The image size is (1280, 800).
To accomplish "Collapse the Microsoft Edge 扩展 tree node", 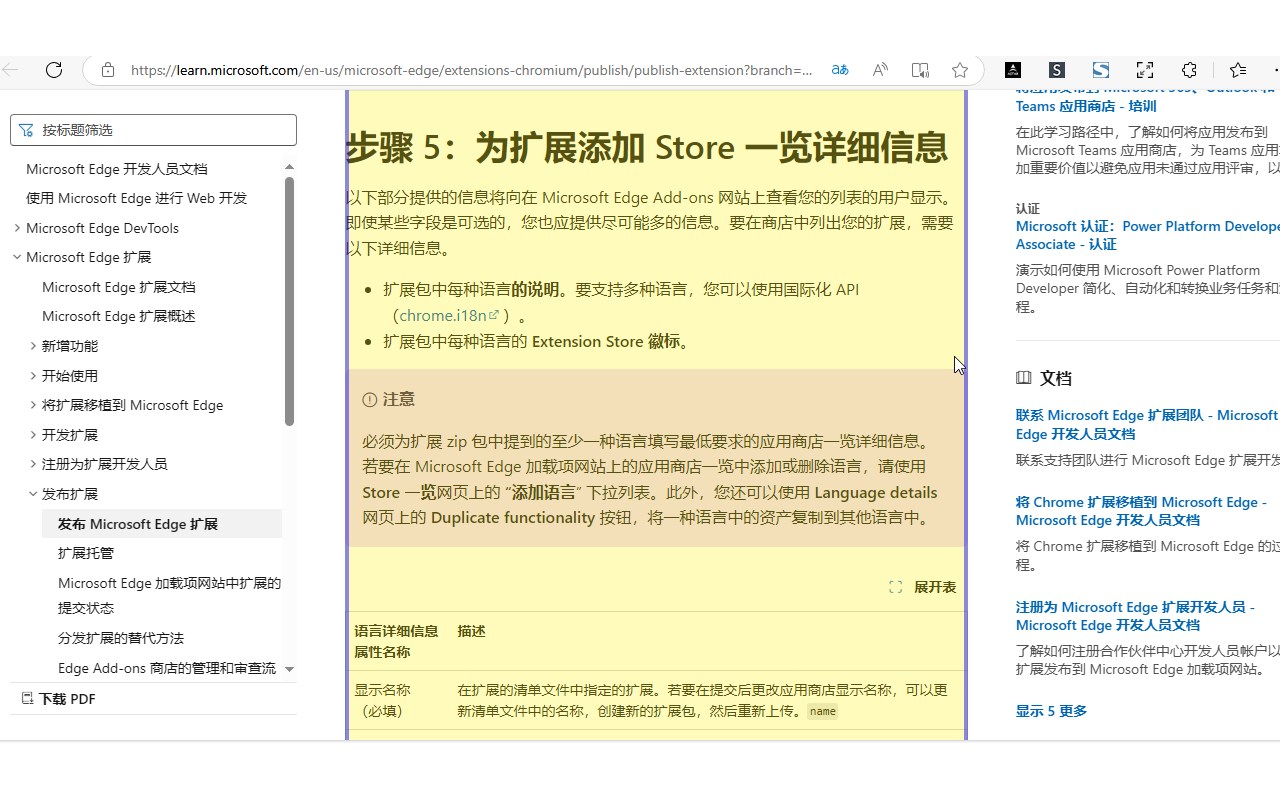I will (17, 257).
